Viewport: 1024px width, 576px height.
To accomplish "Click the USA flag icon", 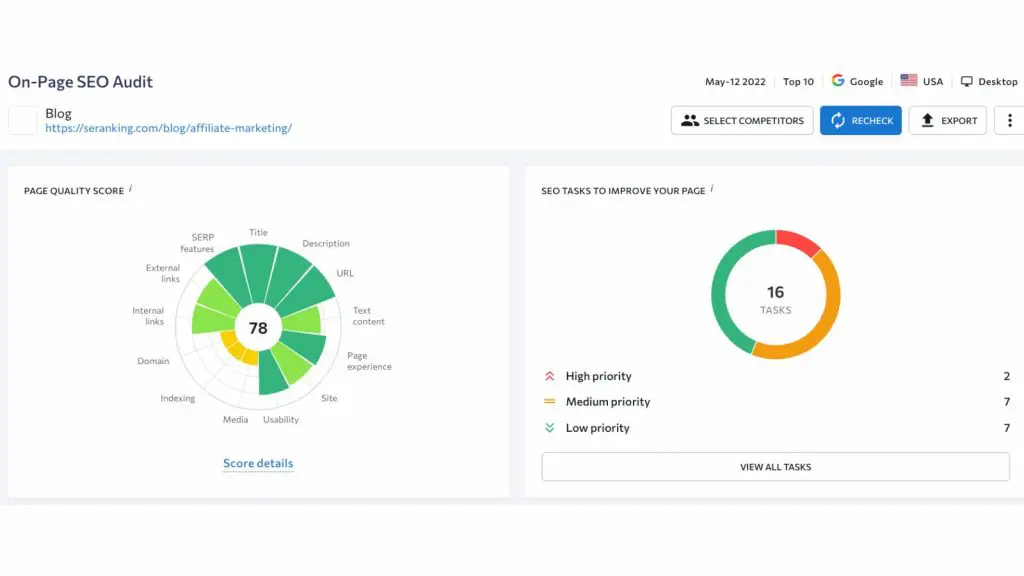I will pyautogui.click(x=908, y=81).
